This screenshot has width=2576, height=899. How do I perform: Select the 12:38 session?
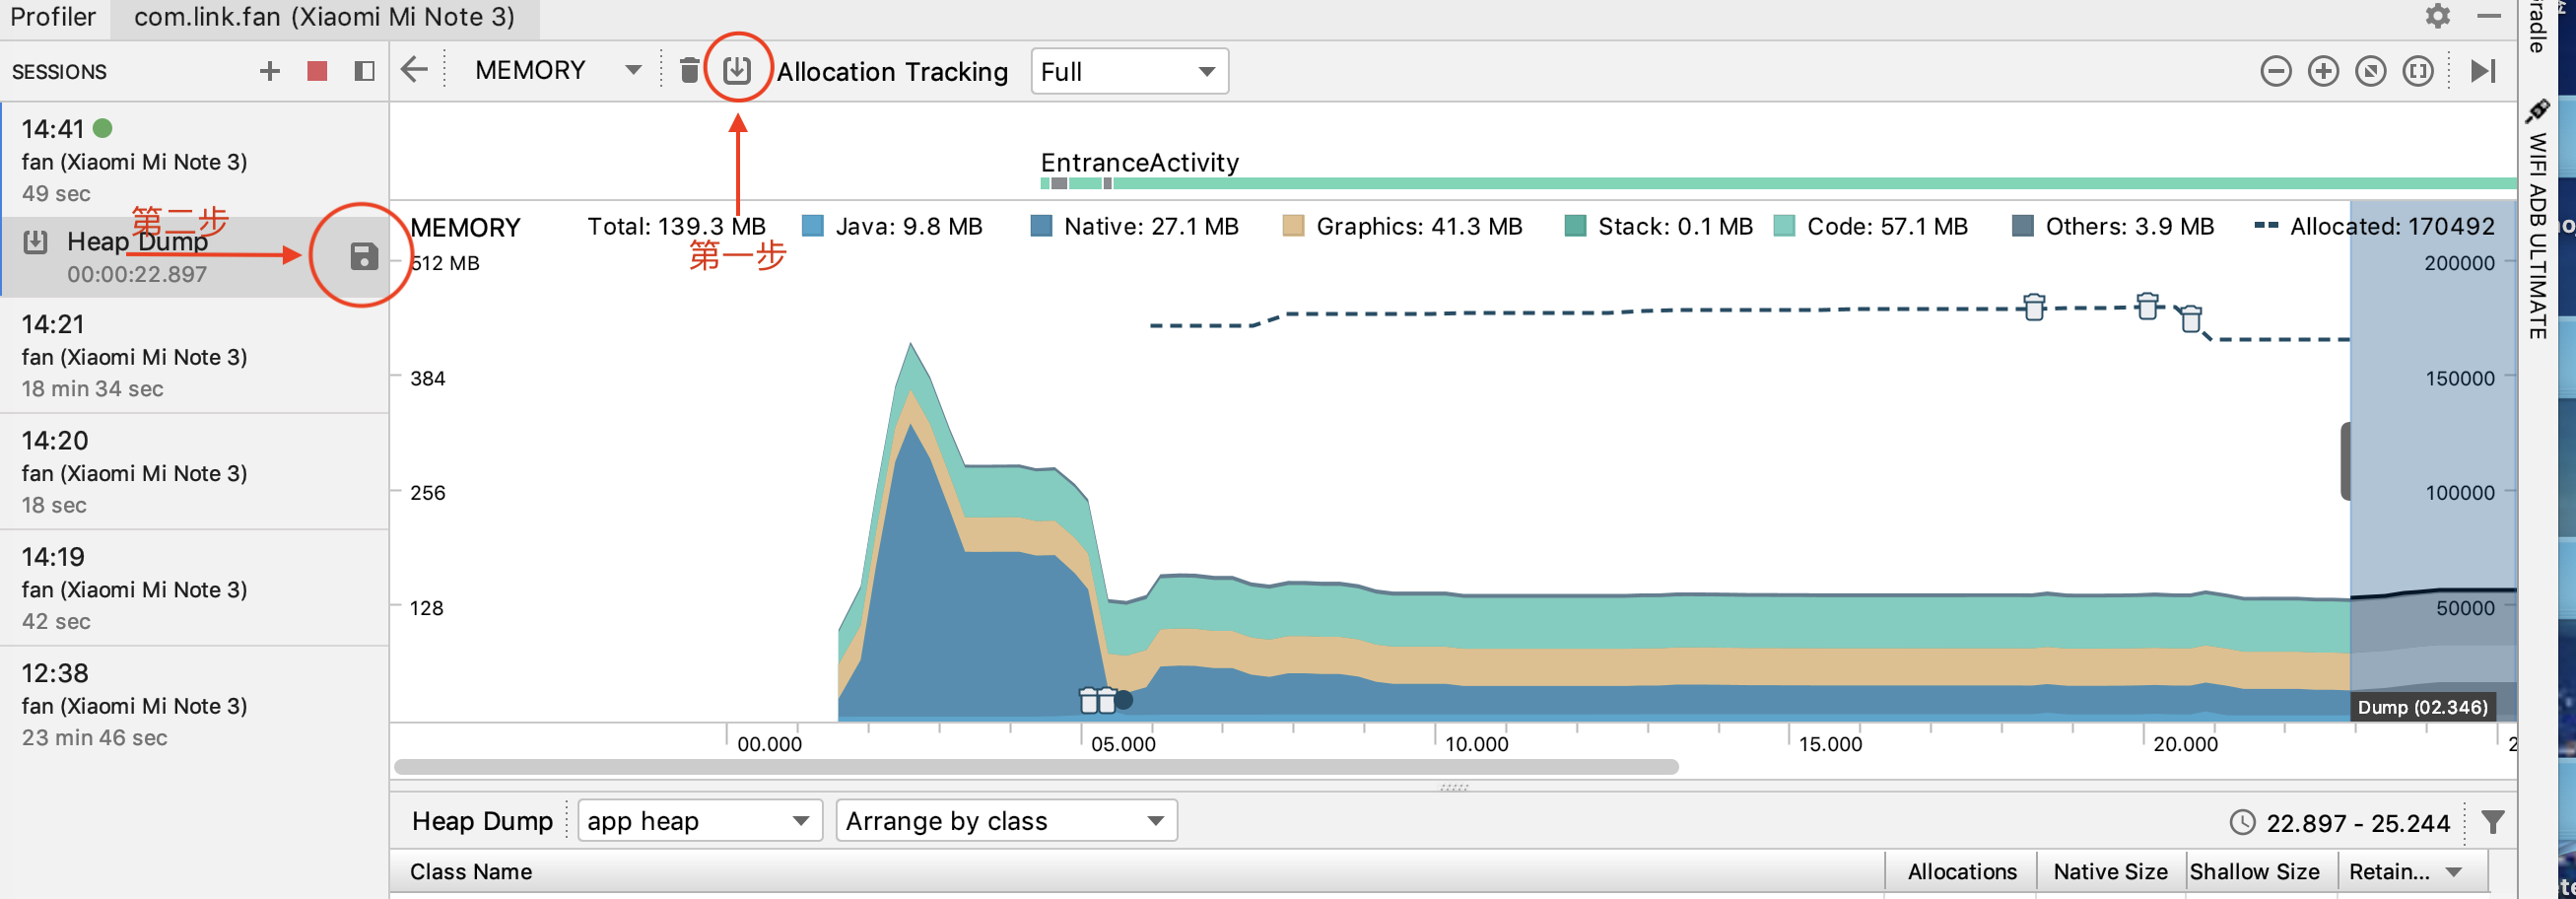click(194, 703)
